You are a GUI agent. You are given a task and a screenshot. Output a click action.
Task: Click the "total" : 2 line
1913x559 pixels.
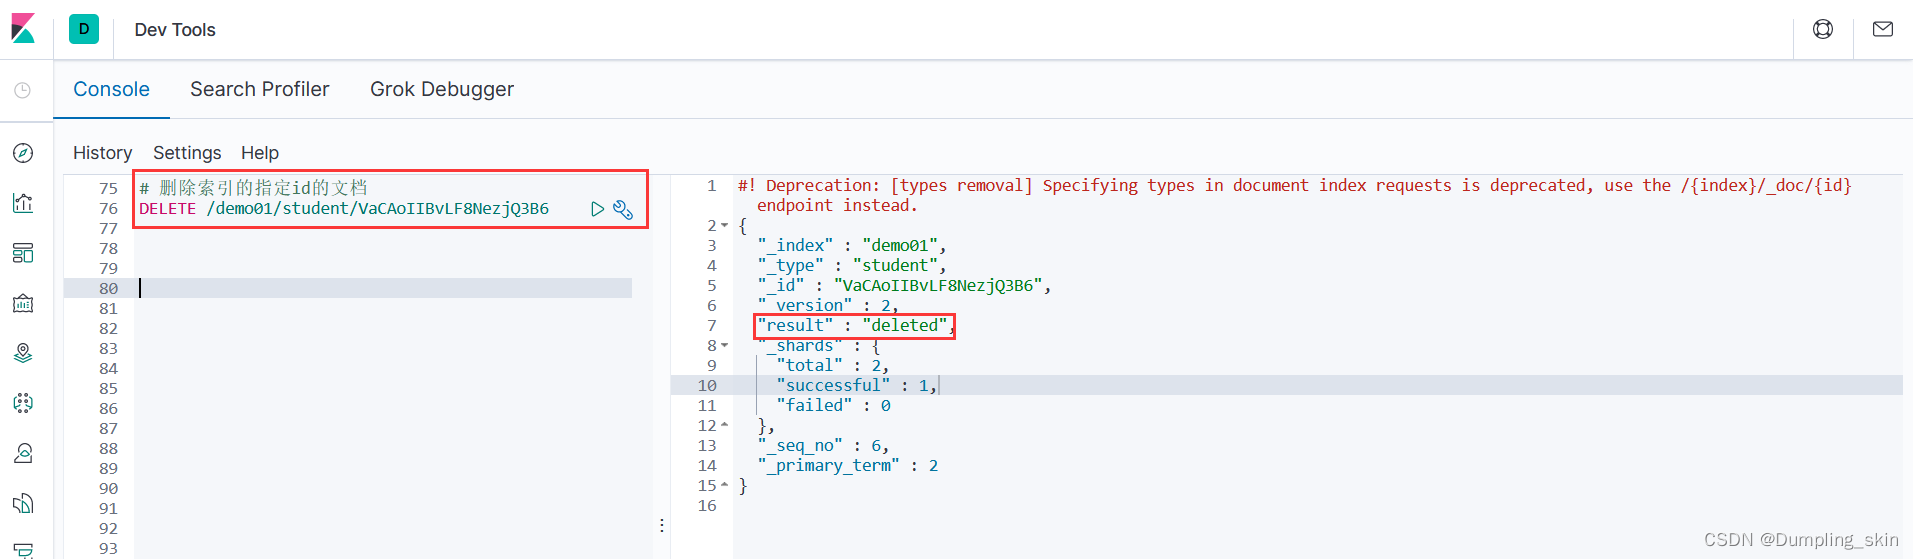832,365
